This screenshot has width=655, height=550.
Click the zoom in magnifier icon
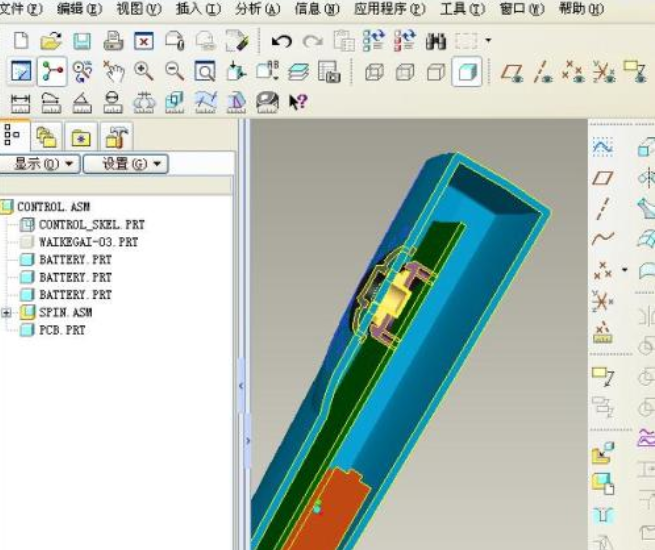(x=143, y=71)
